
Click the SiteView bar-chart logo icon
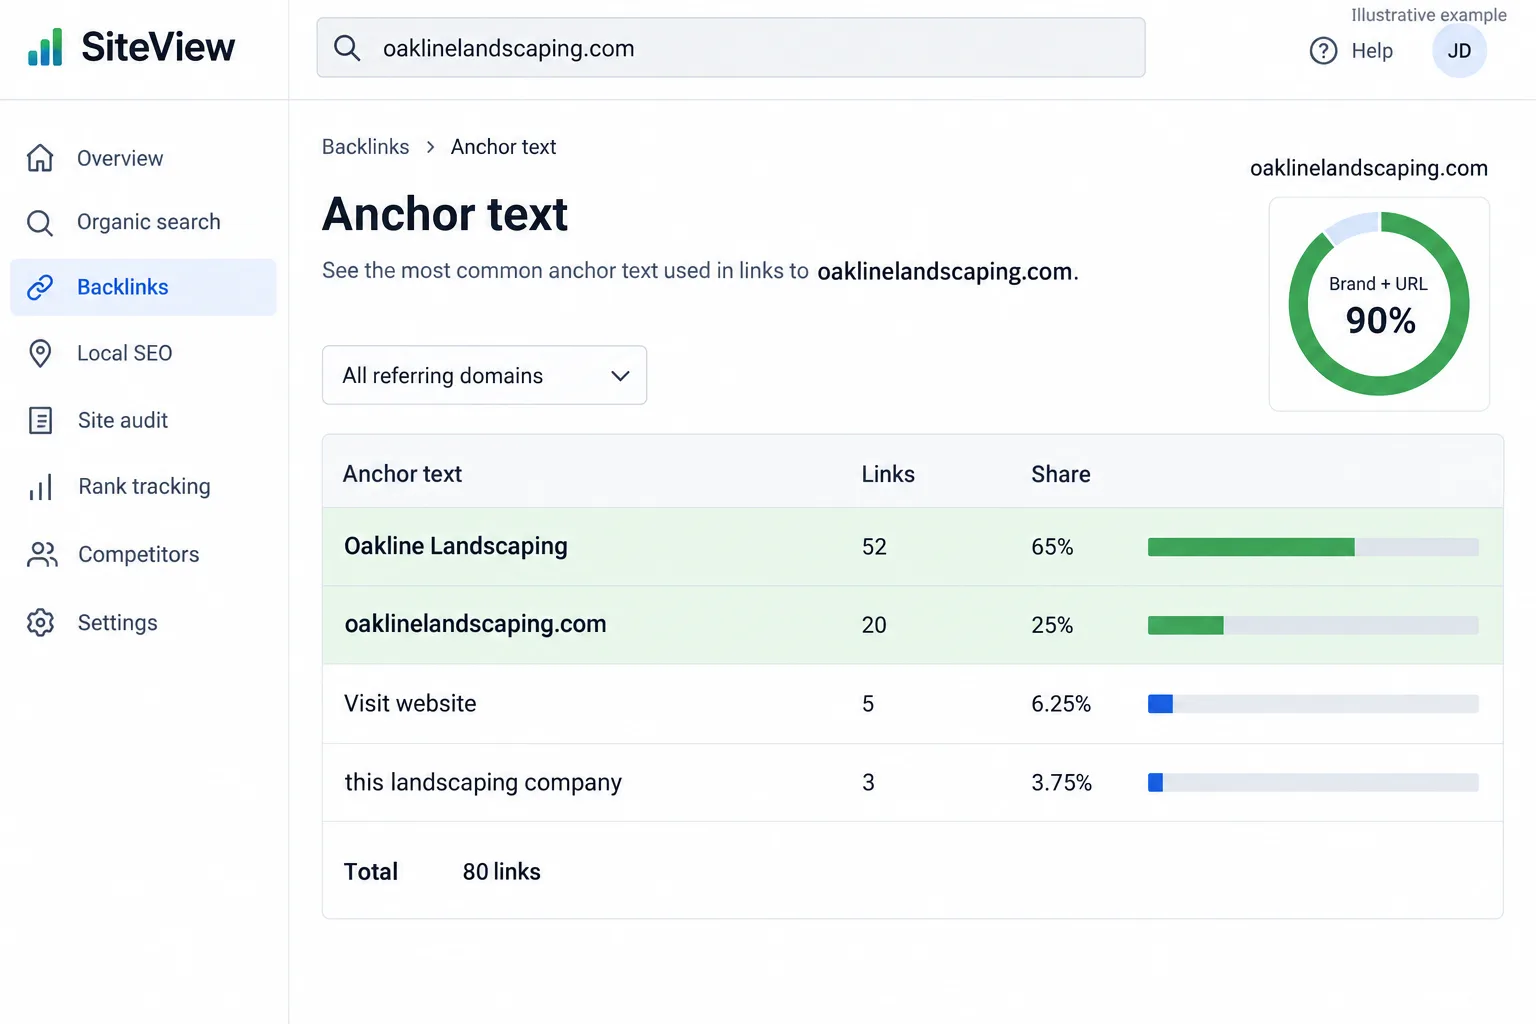[x=45, y=47]
